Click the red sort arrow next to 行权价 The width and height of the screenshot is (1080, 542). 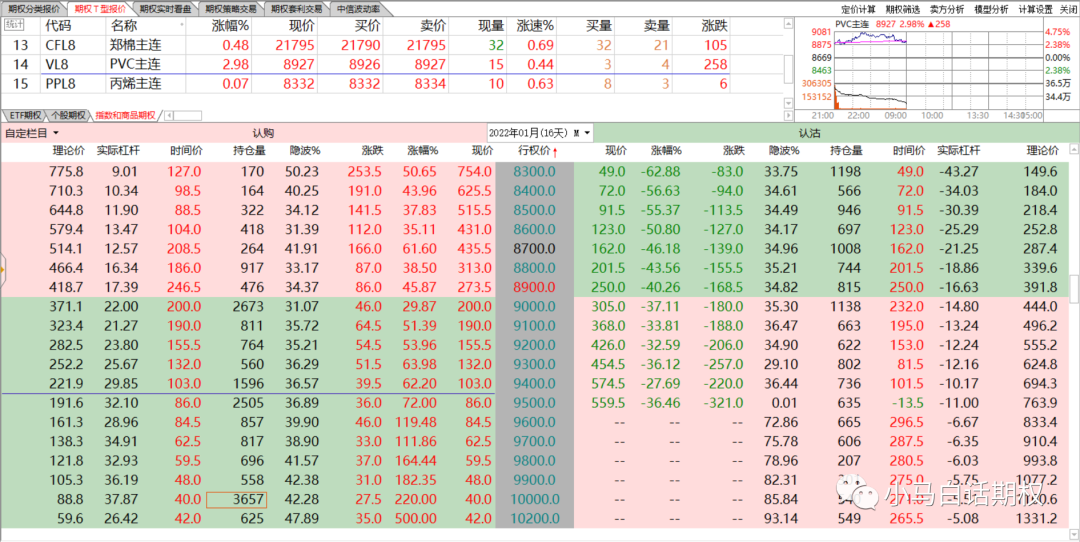556,151
